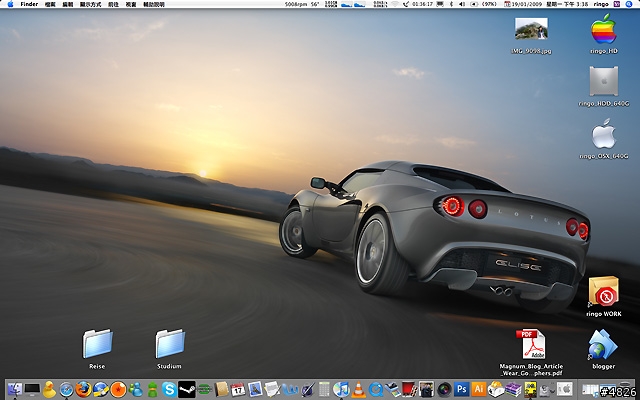Launch Preview from the Dock
640x400 pixels.
point(255,389)
